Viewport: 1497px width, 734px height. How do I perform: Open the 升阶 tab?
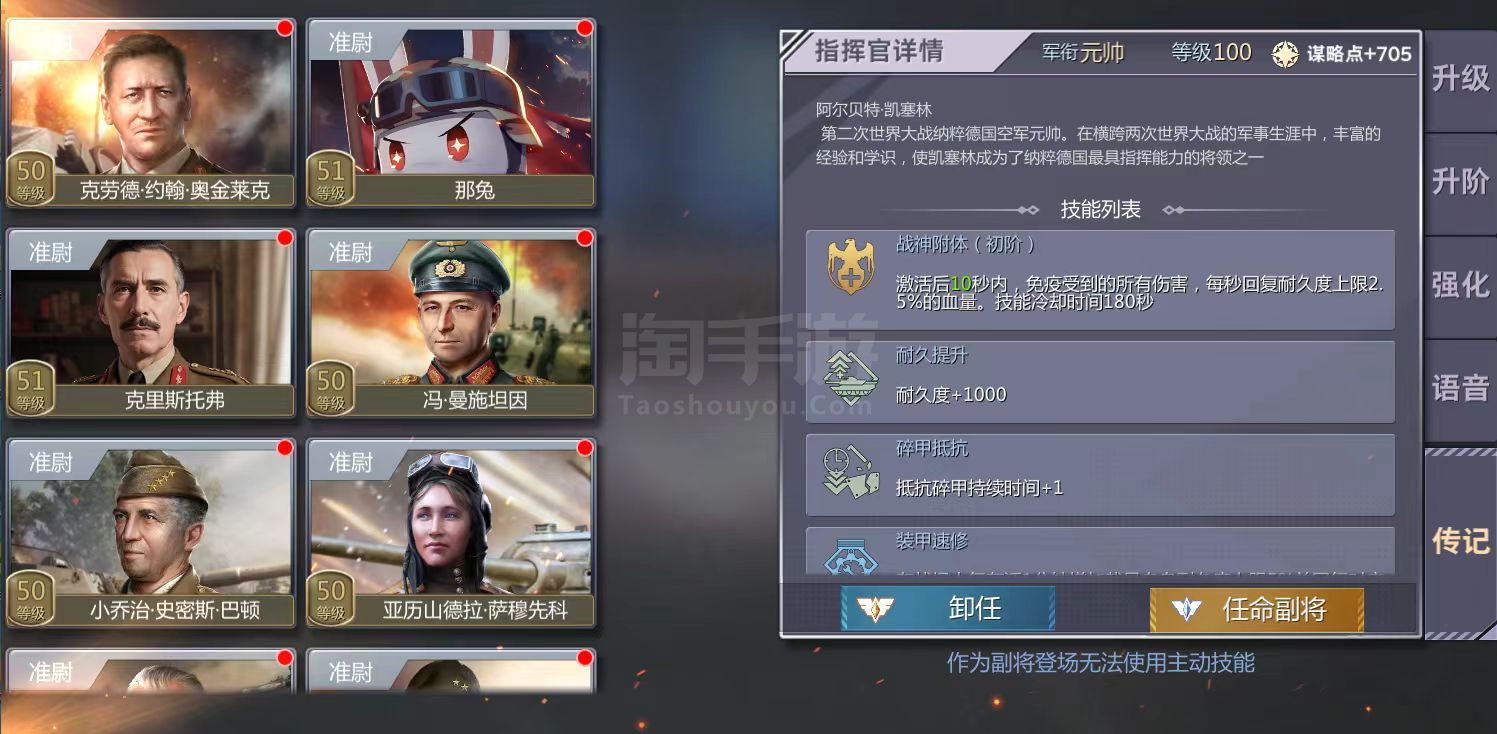pyautogui.click(x=1460, y=182)
